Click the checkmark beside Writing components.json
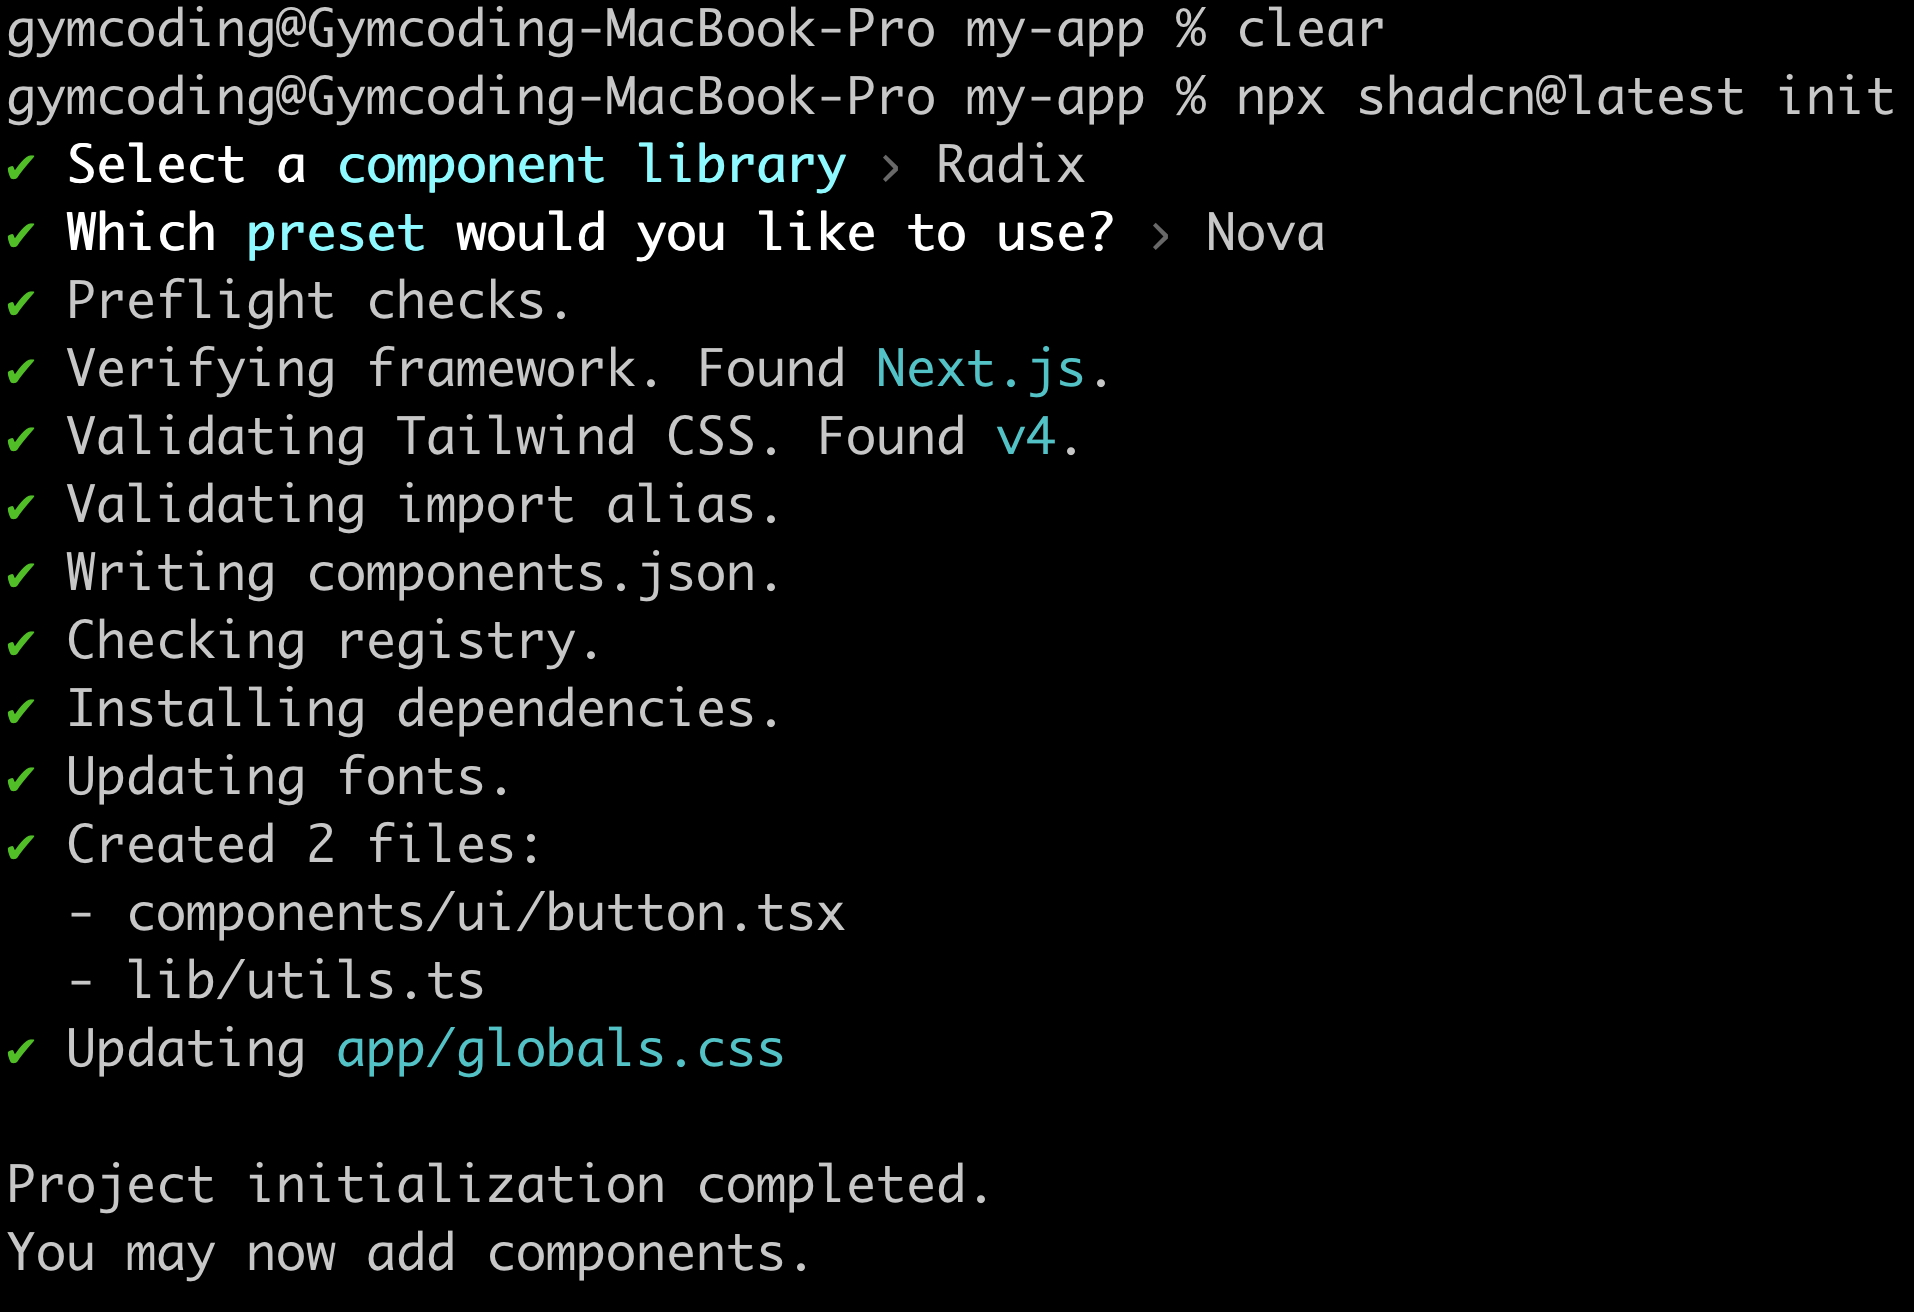Screen dimensions: 1914x1312 click(20, 575)
